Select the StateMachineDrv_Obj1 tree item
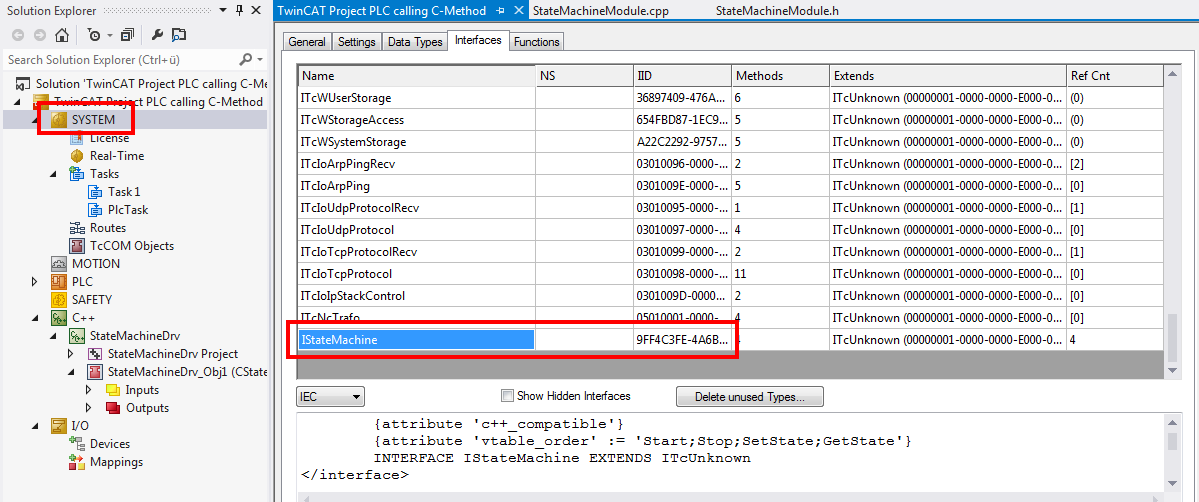 click(177, 372)
